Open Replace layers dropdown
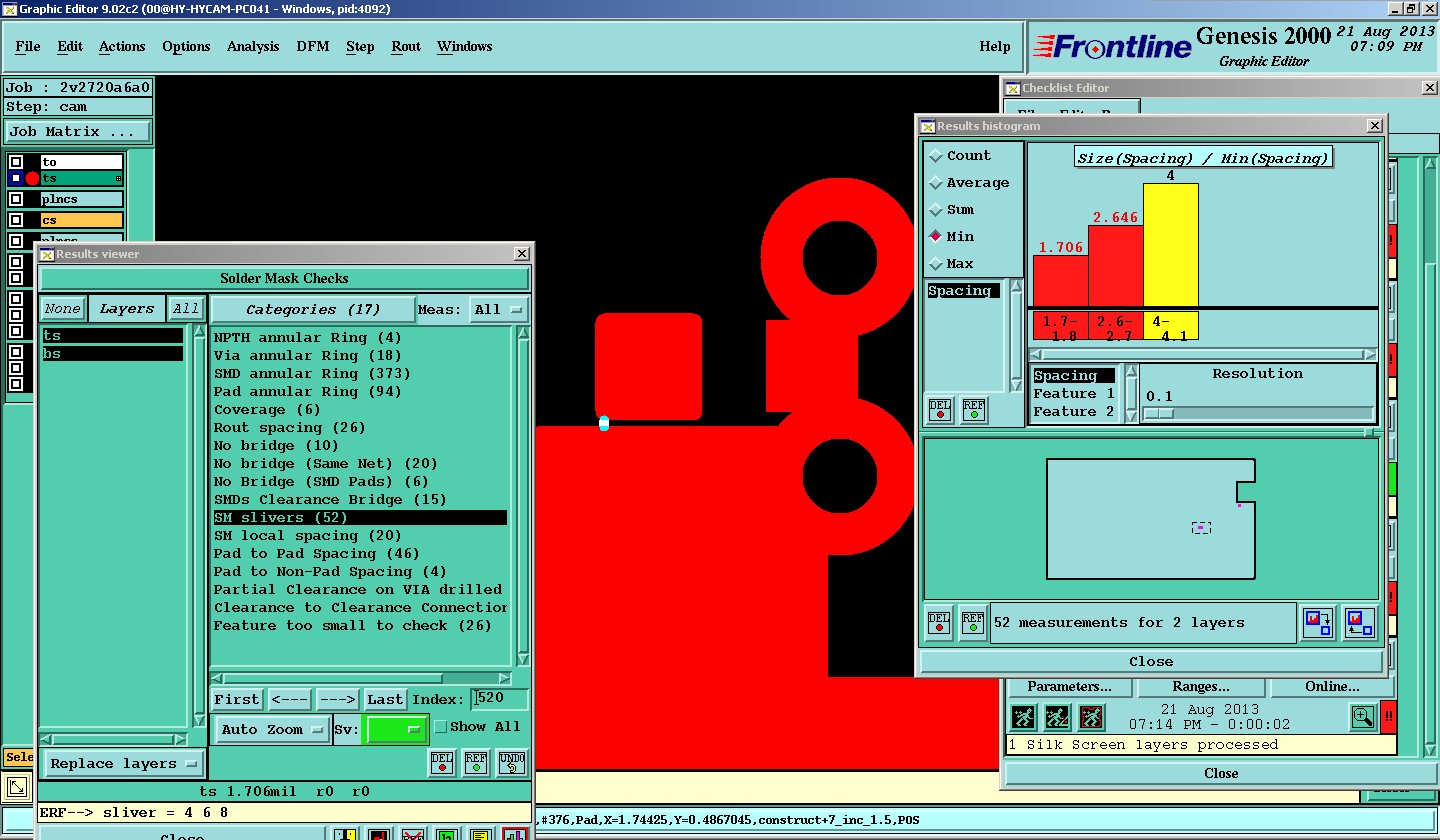Viewport: 1440px width, 840px height. (124, 764)
